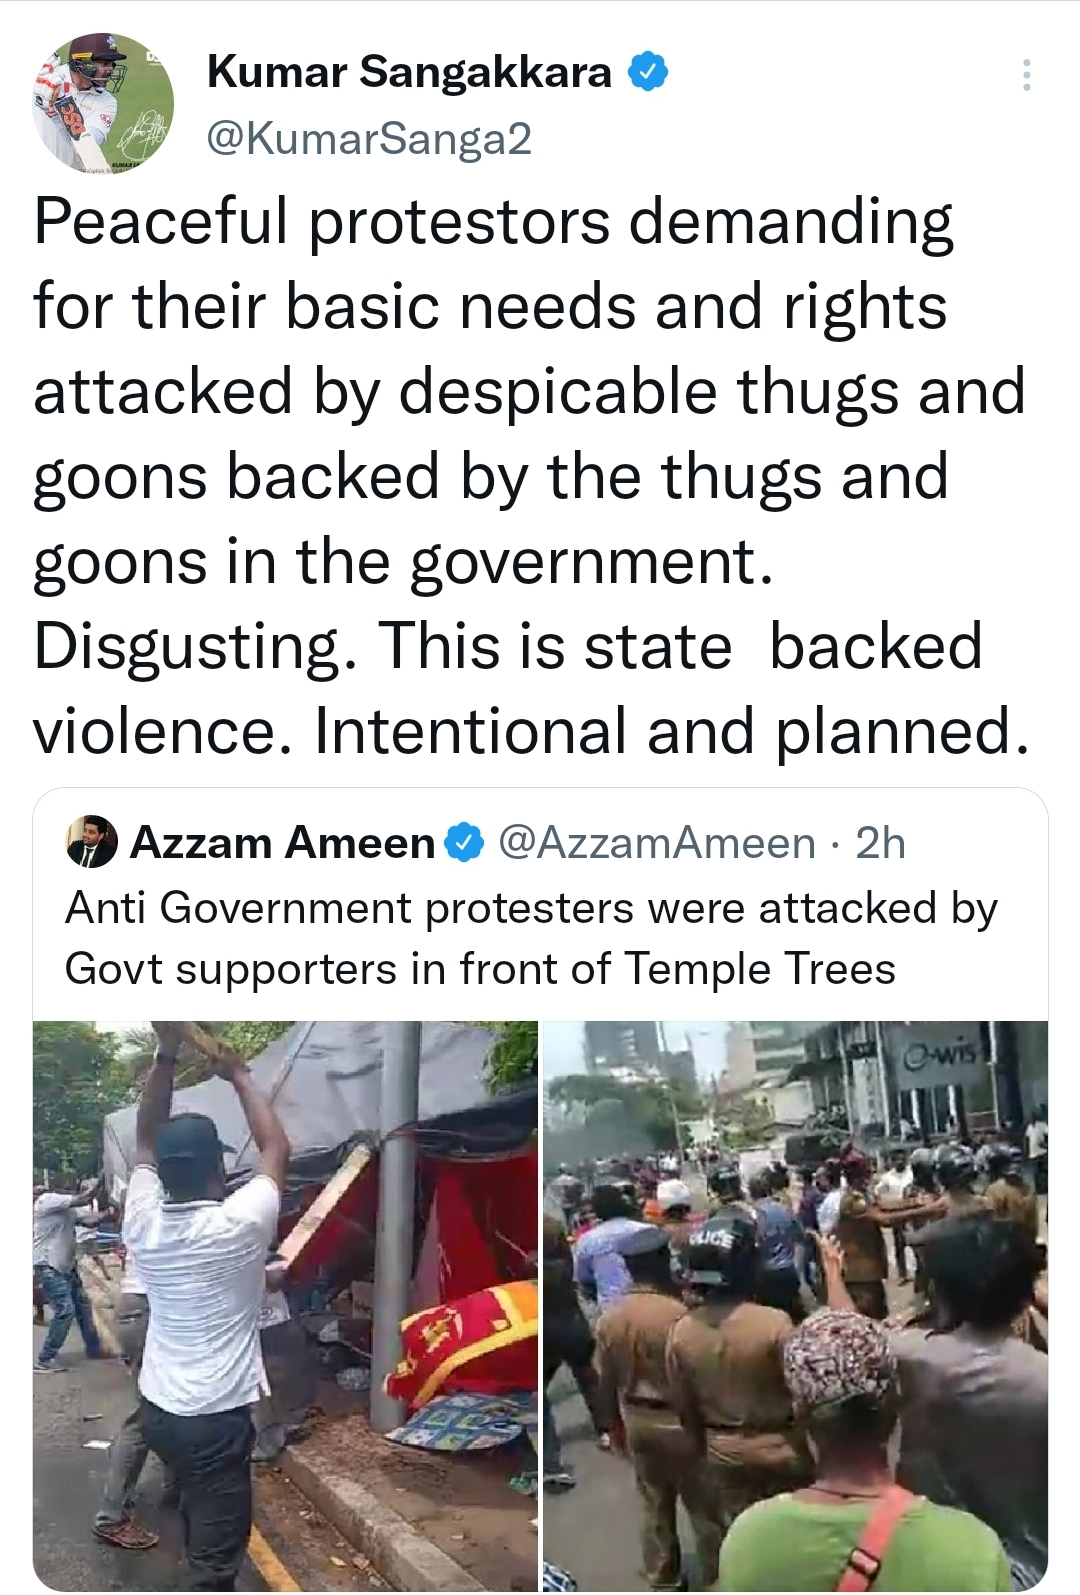This screenshot has width=1080, height=1595.
Task: Visit the @AzzamAmeen handle
Action: tap(657, 843)
